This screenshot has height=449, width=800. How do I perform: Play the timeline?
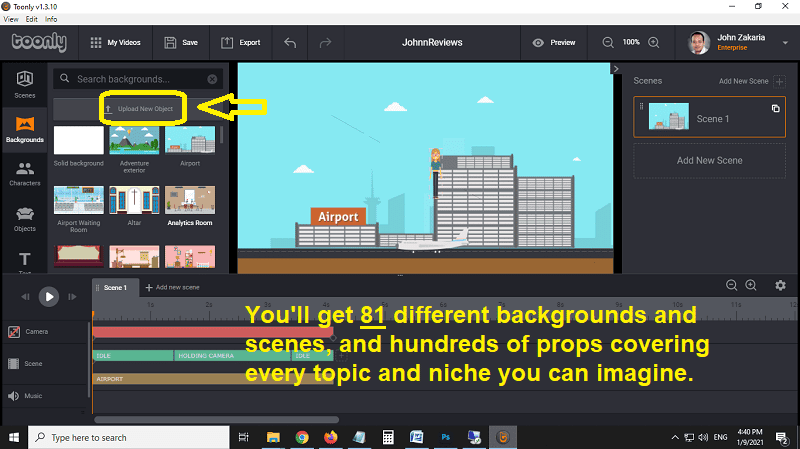coord(49,296)
